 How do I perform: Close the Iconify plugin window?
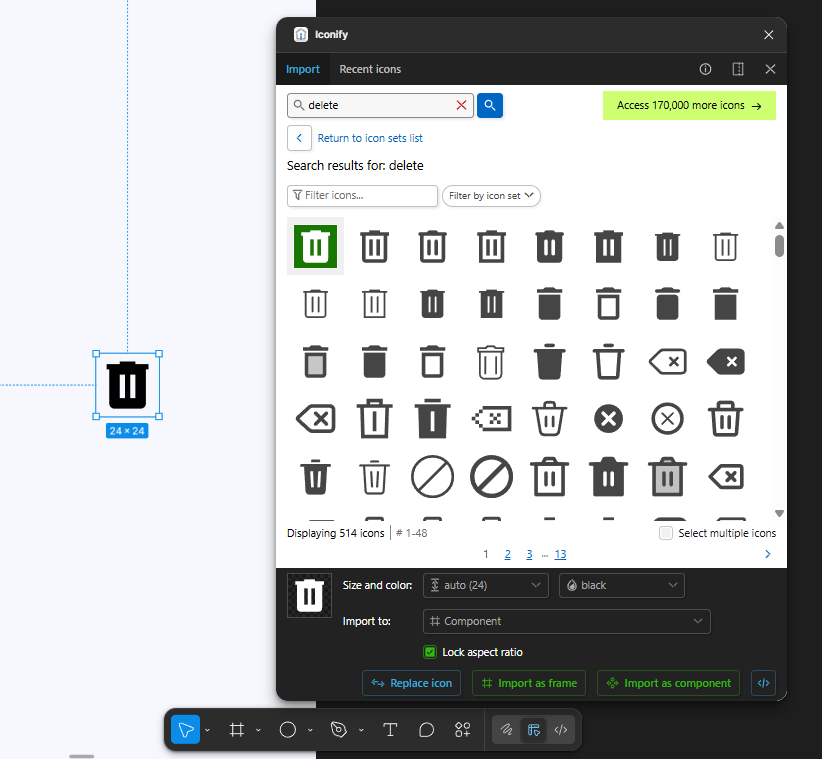pyautogui.click(x=769, y=35)
